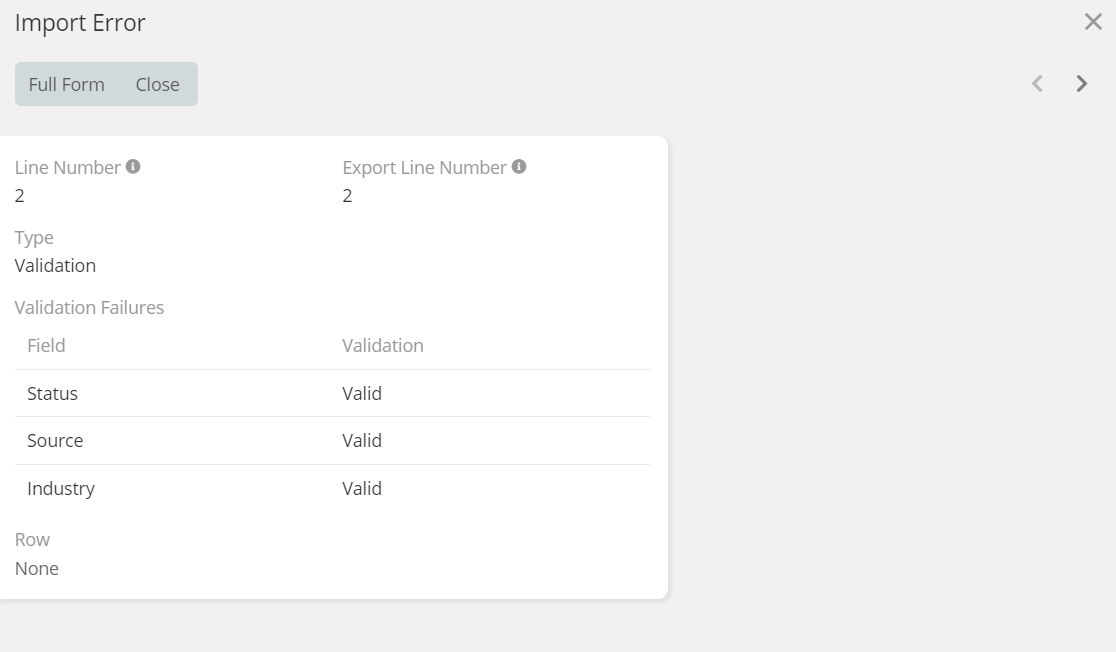Go to the next import error record

1082,84
